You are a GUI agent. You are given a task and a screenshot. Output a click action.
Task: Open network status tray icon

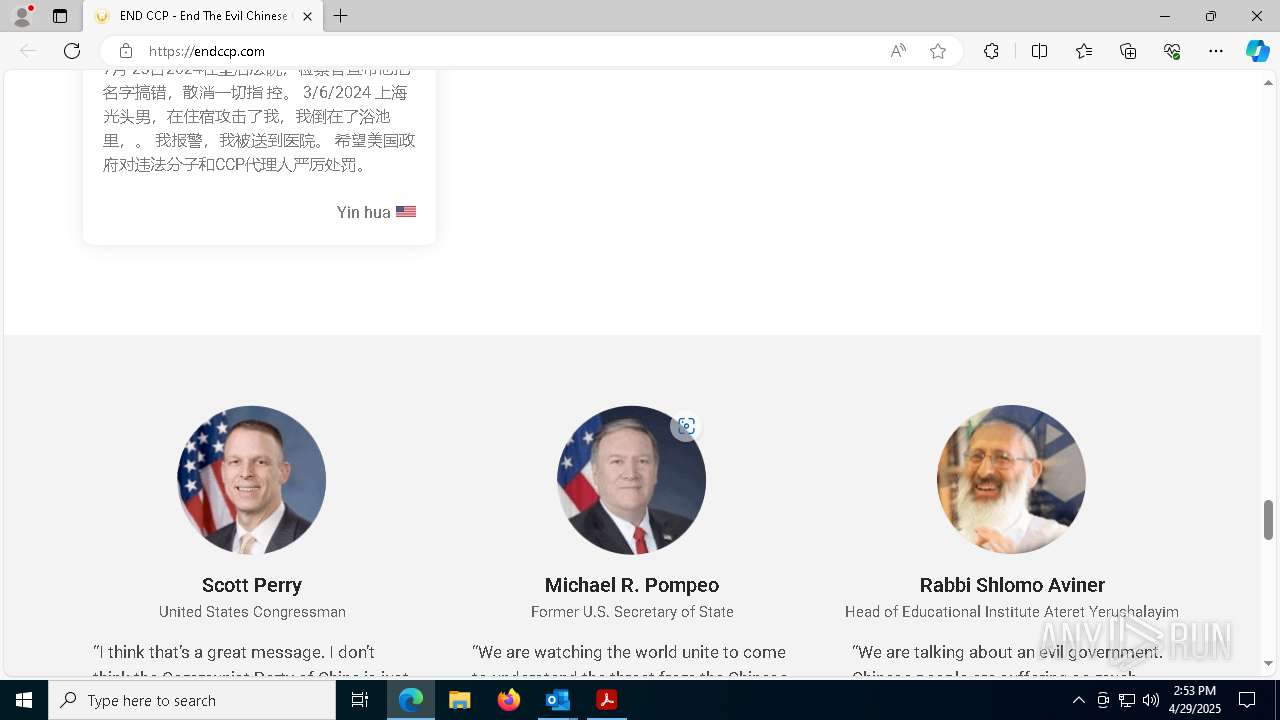pos(1127,700)
